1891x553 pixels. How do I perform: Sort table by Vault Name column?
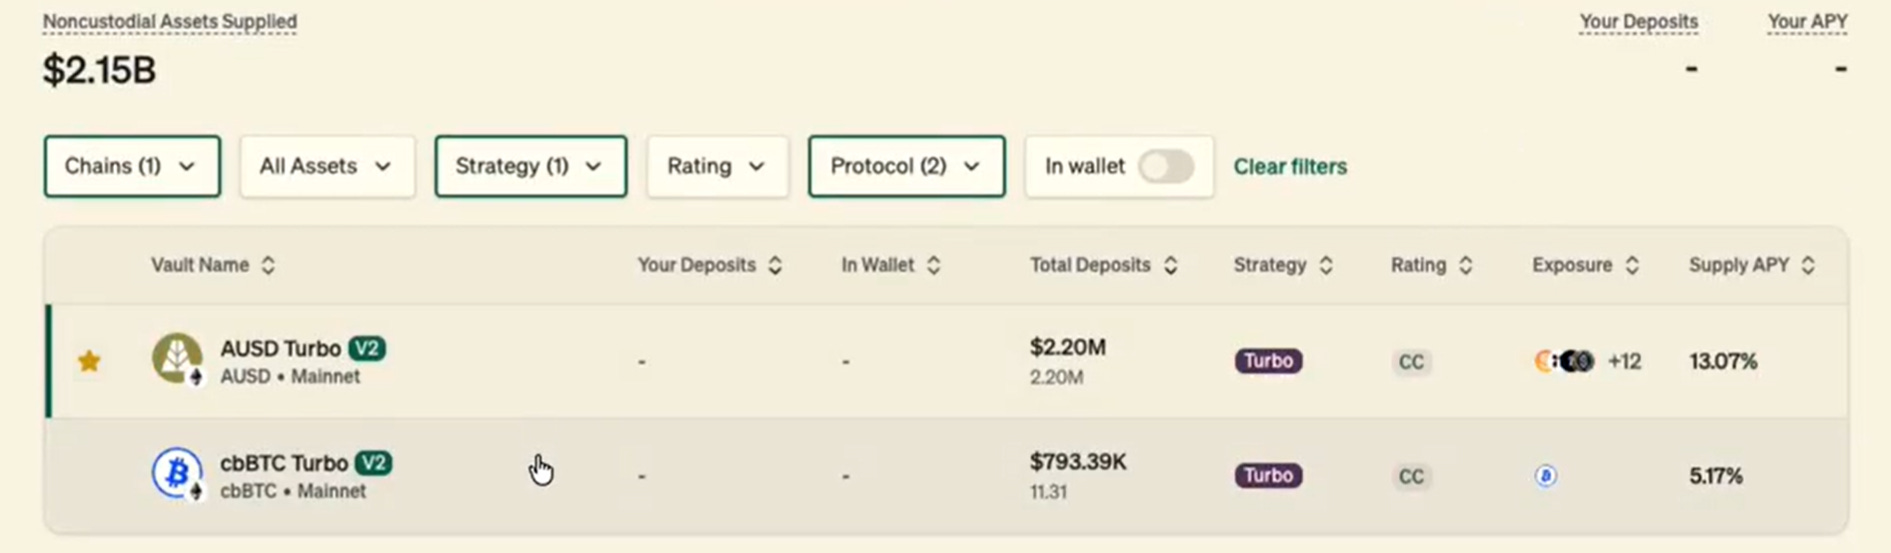(212, 265)
